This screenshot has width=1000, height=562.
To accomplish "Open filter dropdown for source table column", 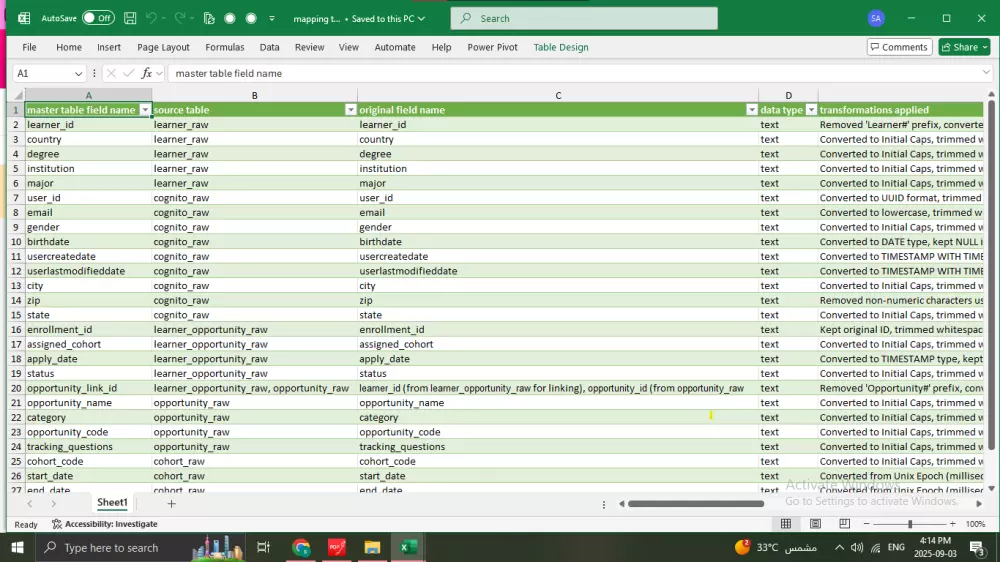I will tap(350, 110).
